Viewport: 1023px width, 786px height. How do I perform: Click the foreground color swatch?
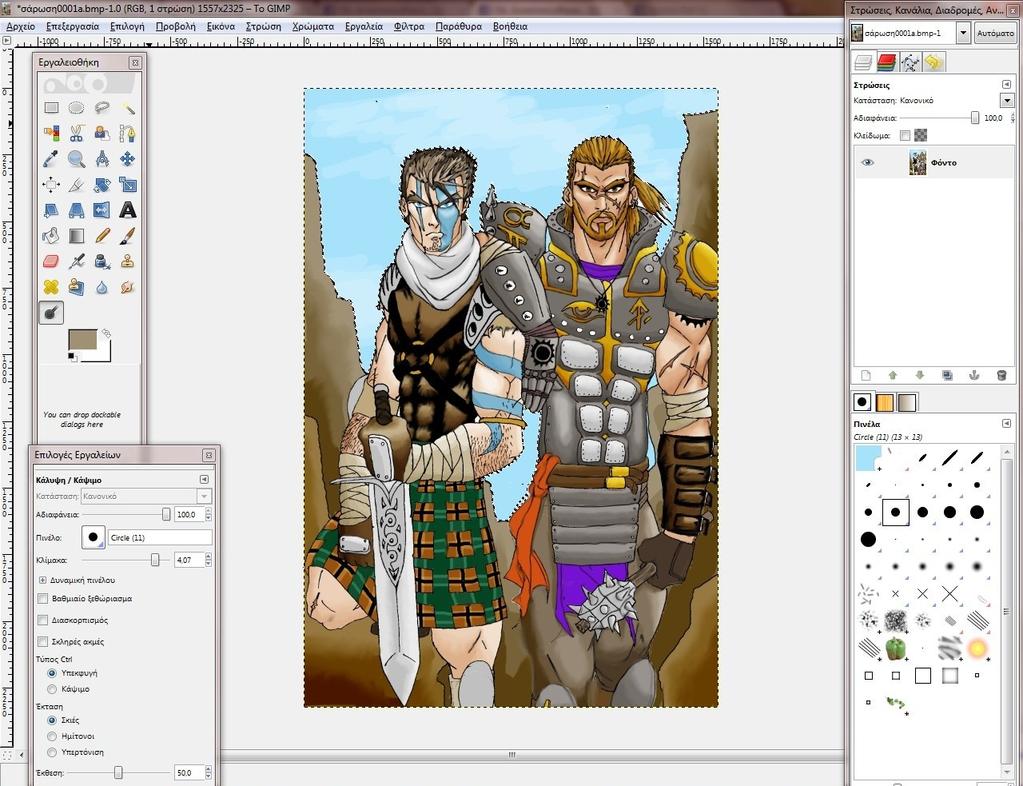tap(83, 339)
